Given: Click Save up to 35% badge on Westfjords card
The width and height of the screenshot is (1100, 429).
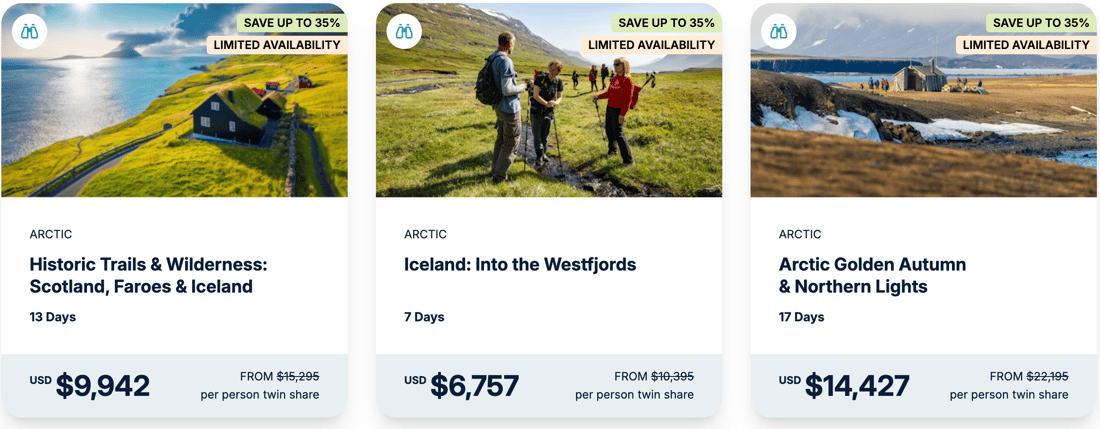Looking at the screenshot, I should [x=666, y=23].
